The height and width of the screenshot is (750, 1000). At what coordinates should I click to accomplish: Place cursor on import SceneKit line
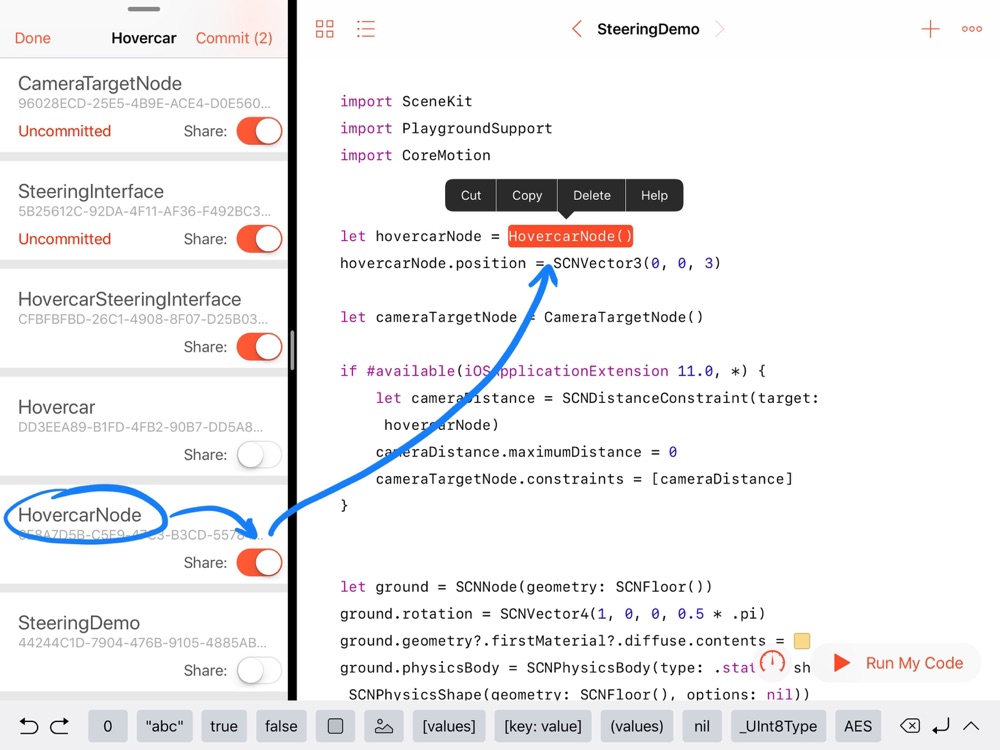(x=406, y=101)
